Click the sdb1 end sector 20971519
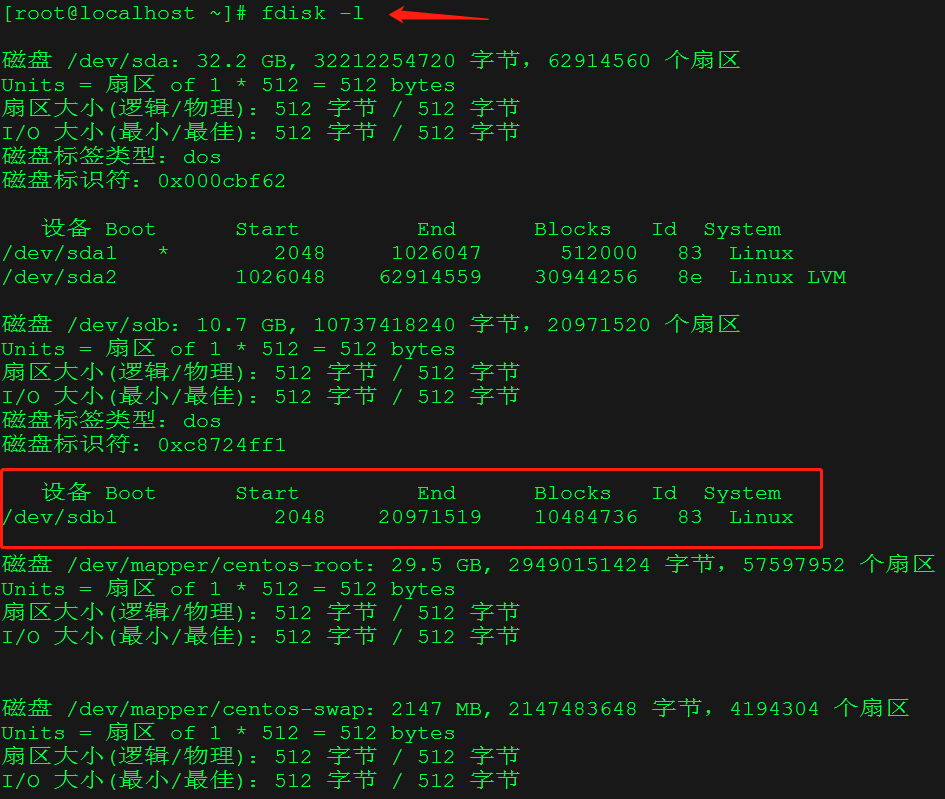The image size is (945, 799). pos(430,517)
